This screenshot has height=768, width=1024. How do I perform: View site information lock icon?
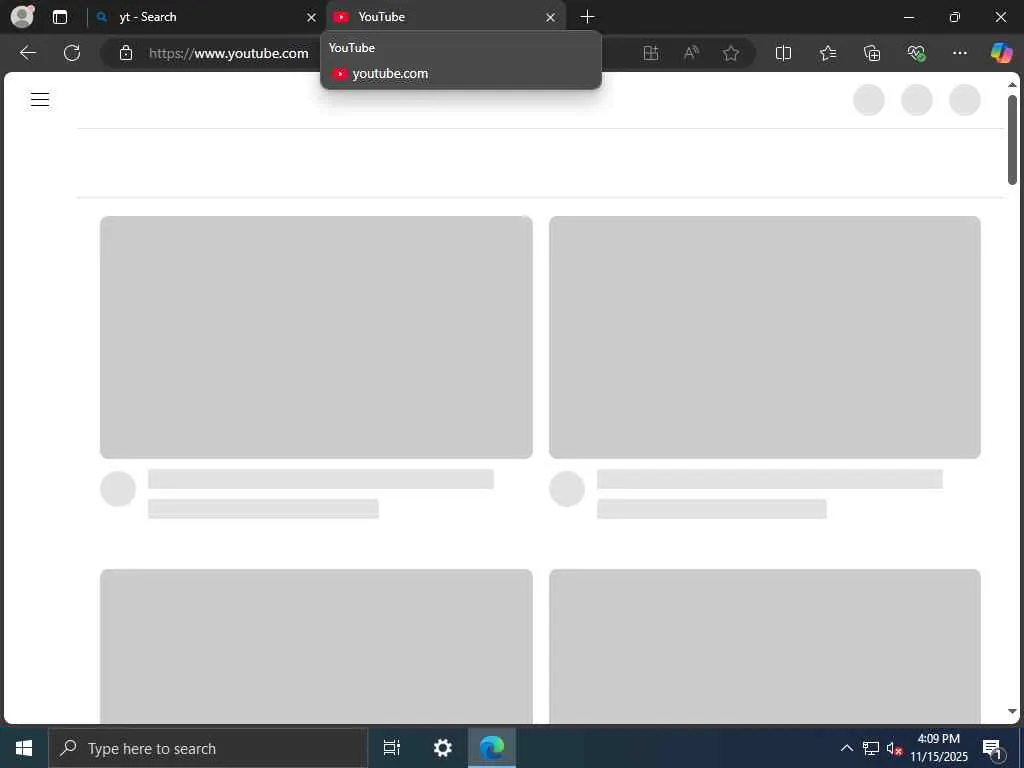pos(126,53)
